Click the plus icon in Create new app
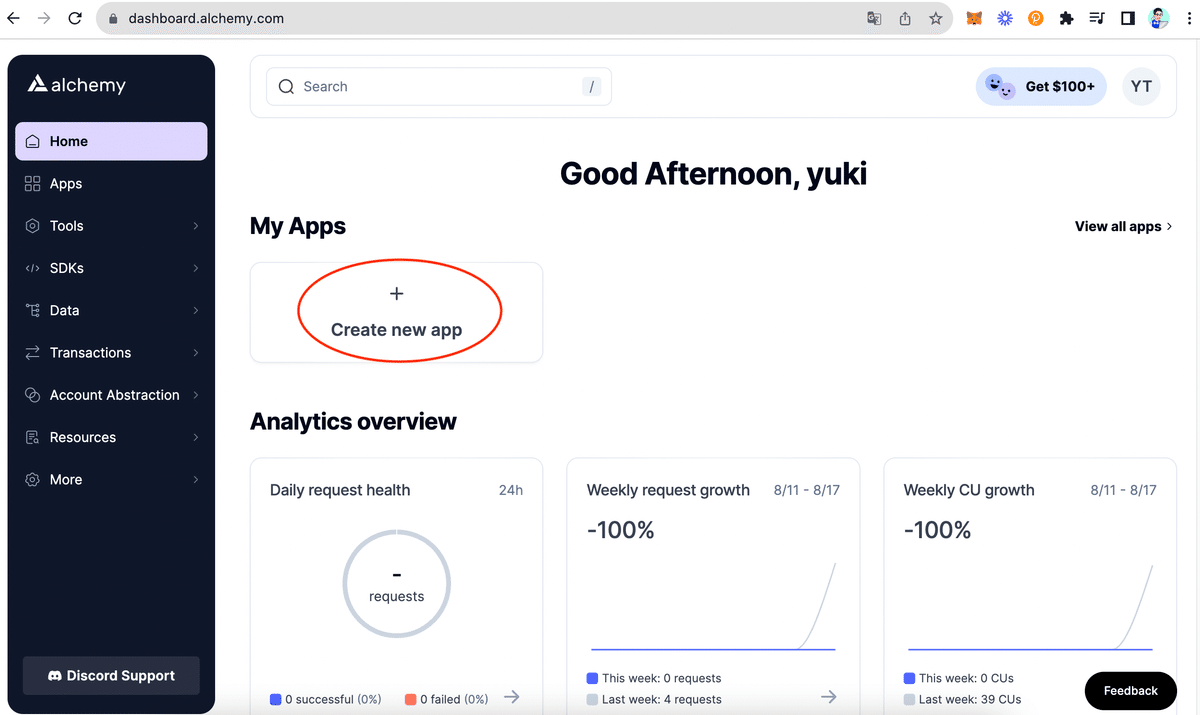 396,294
